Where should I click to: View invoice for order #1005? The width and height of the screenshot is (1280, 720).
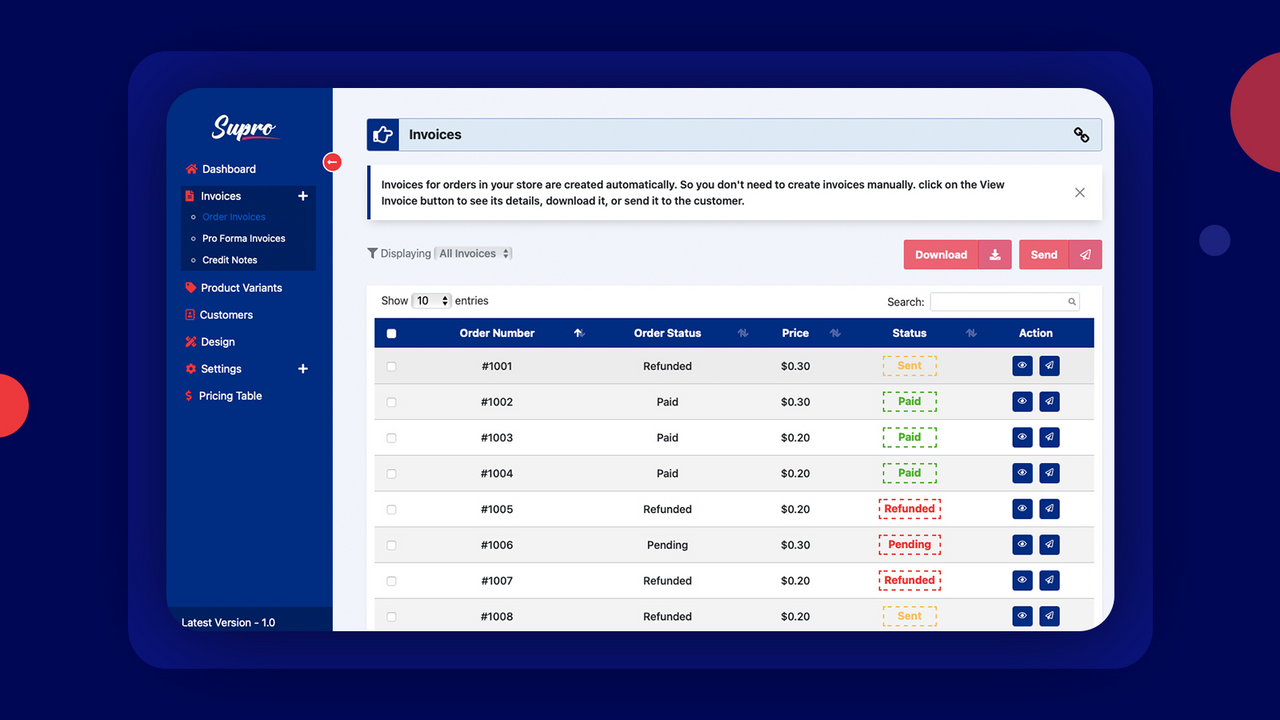coord(1022,509)
